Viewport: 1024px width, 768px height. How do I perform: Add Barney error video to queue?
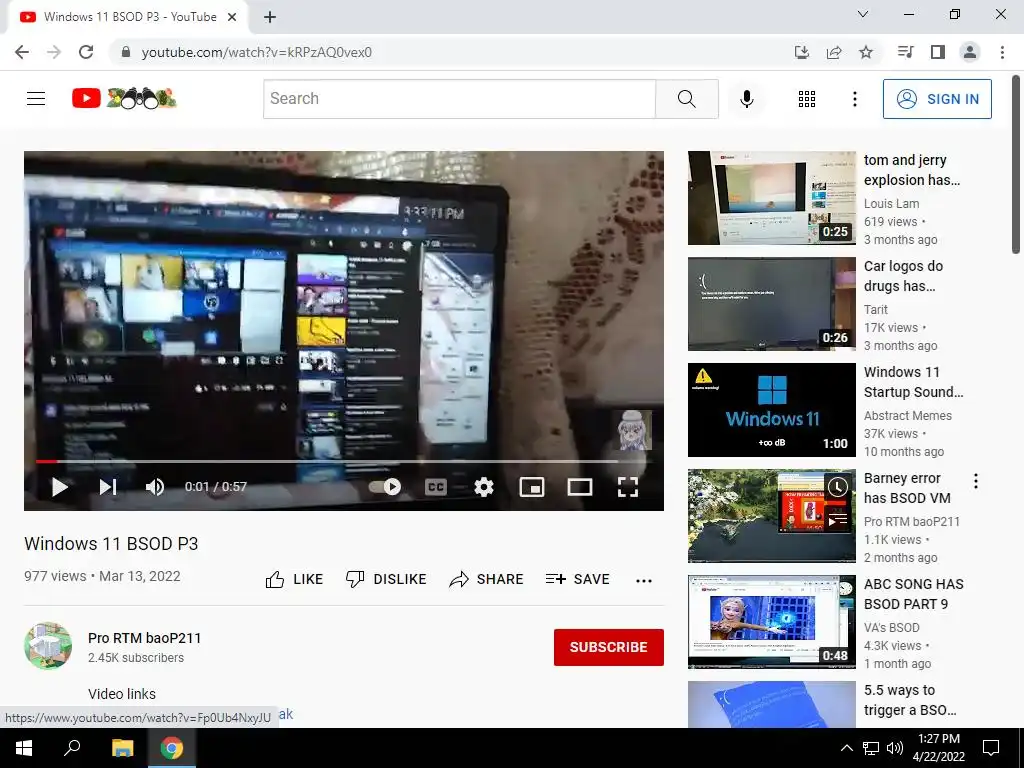click(838, 520)
